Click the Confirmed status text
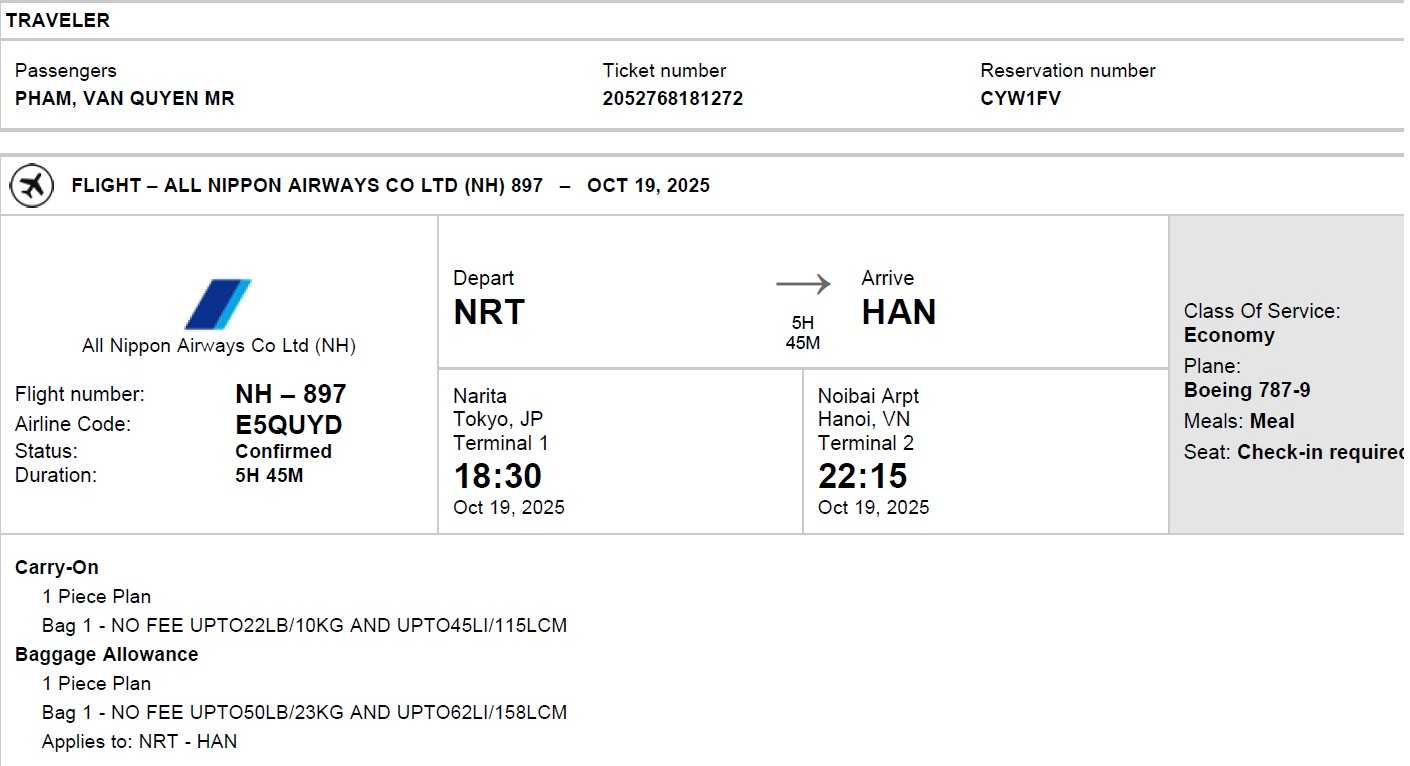The width and height of the screenshot is (1410, 766). 283,451
